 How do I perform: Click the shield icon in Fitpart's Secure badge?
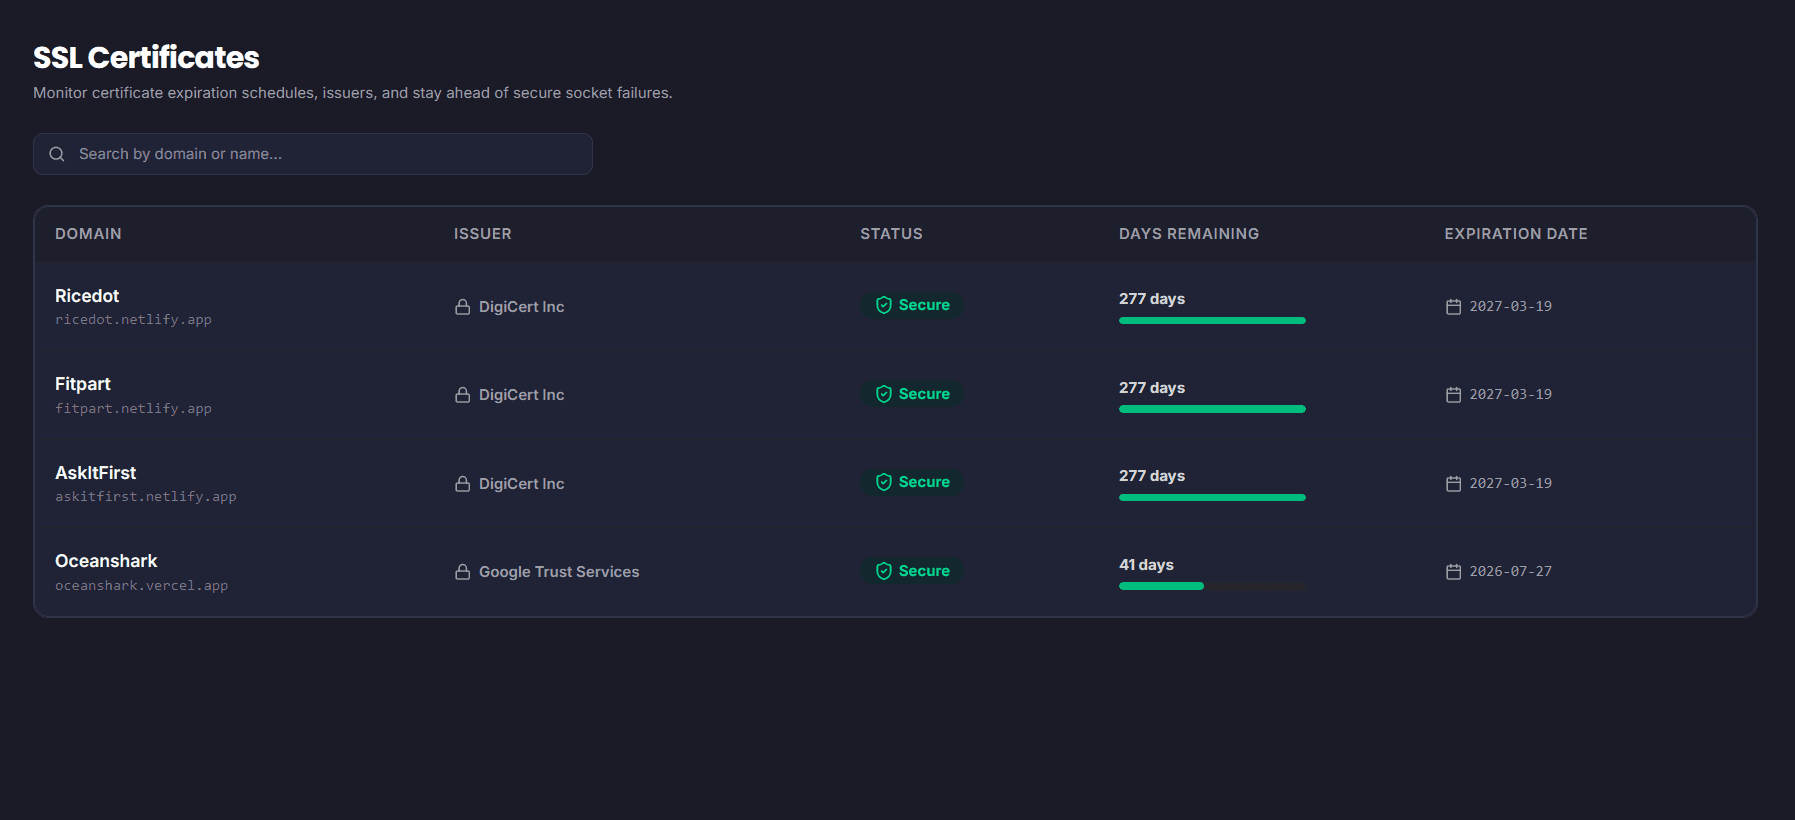tap(884, 394)
